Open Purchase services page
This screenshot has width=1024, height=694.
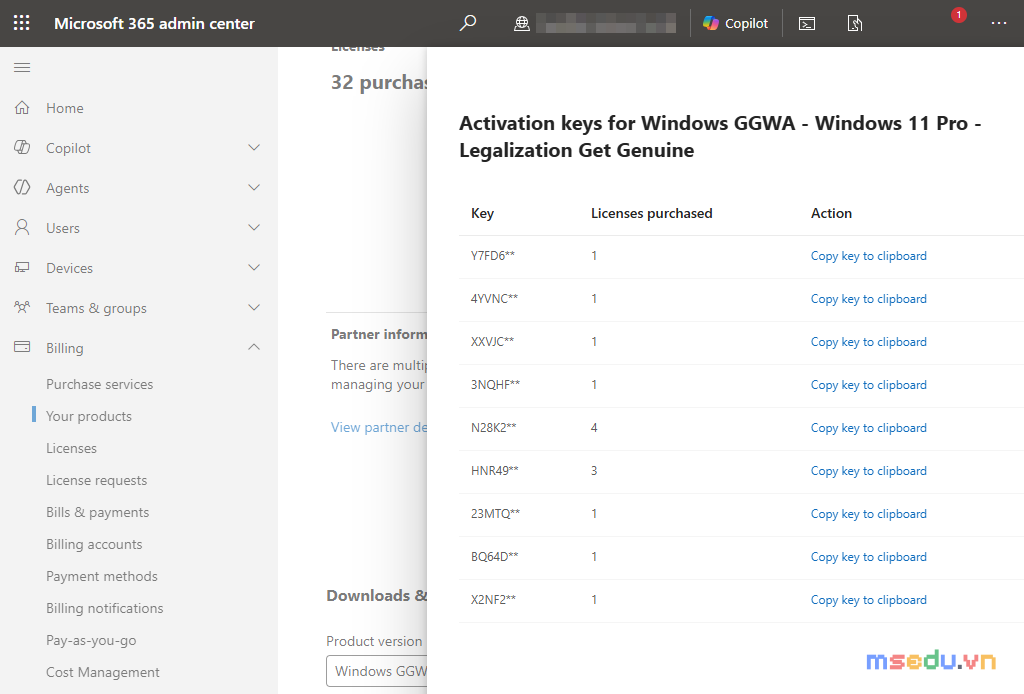(99, 385)
